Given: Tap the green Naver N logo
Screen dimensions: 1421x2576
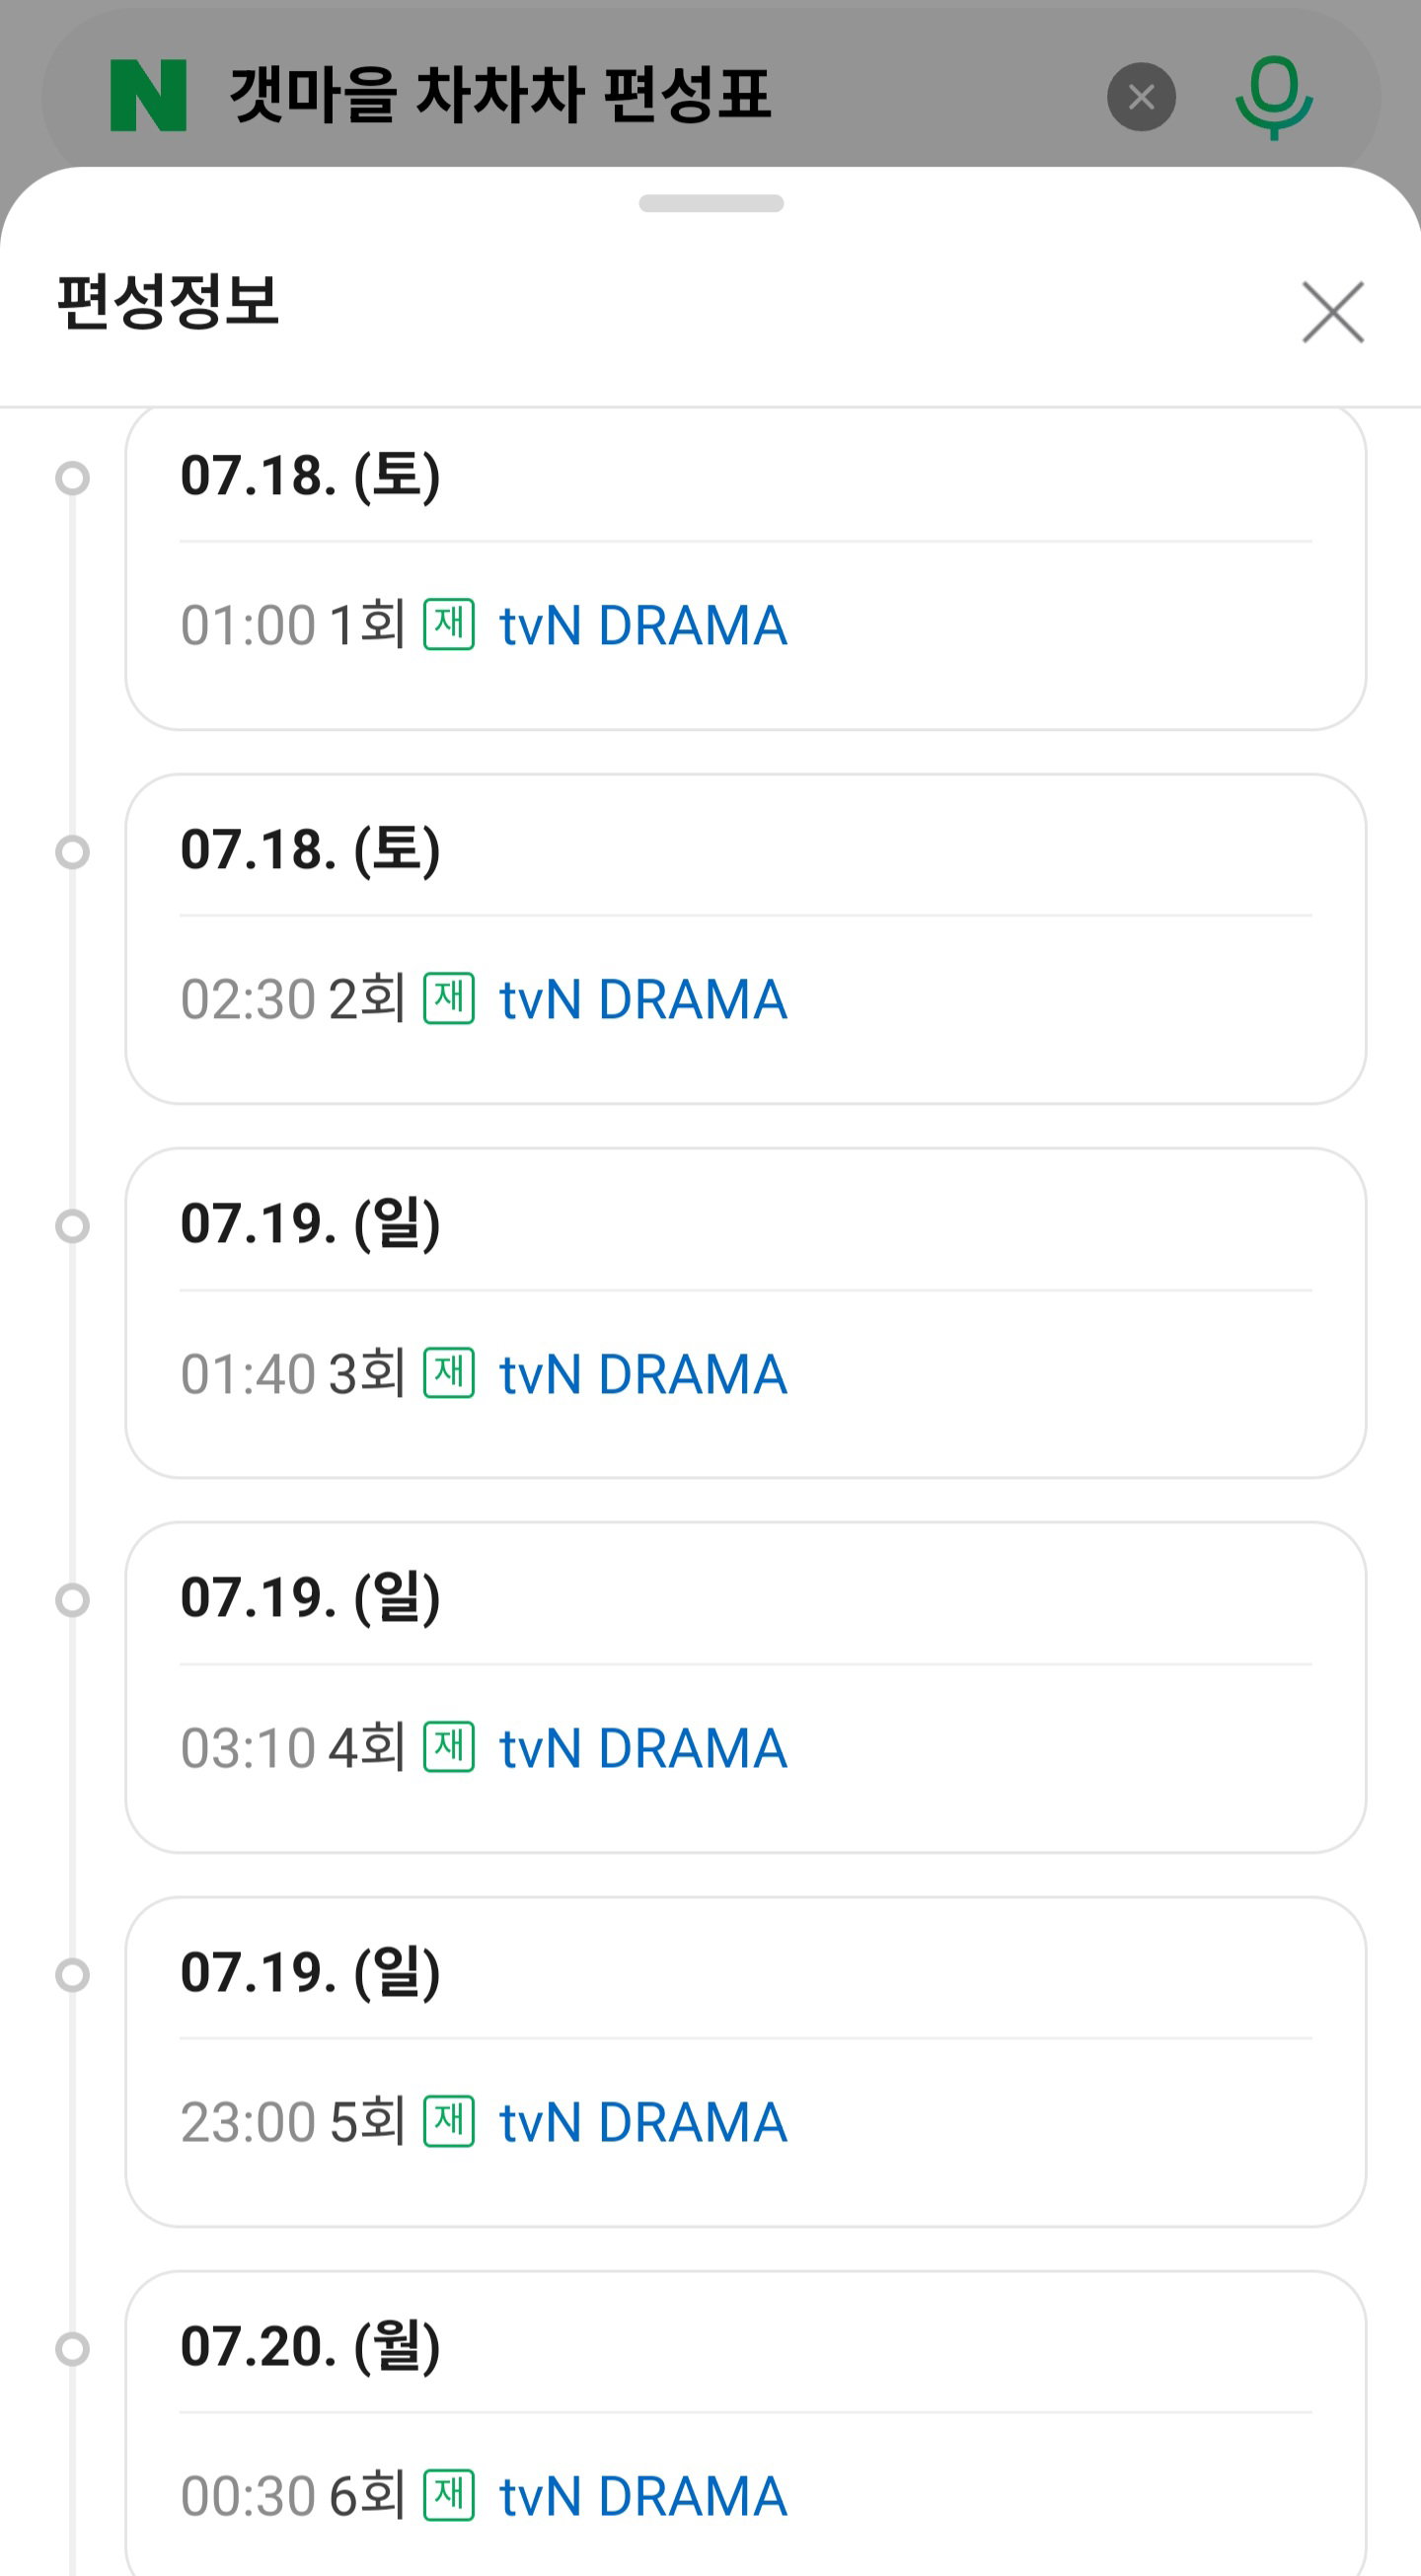Looking at the screenshot, I should click(x=148, y=95).
